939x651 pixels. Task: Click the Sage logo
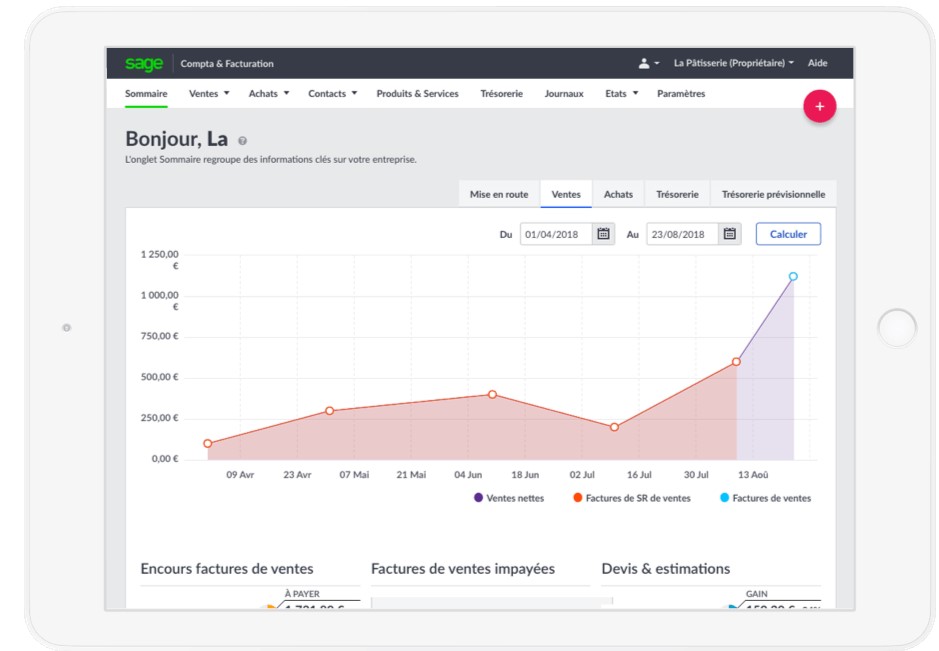pyautogui.click(x=143, y=63)
